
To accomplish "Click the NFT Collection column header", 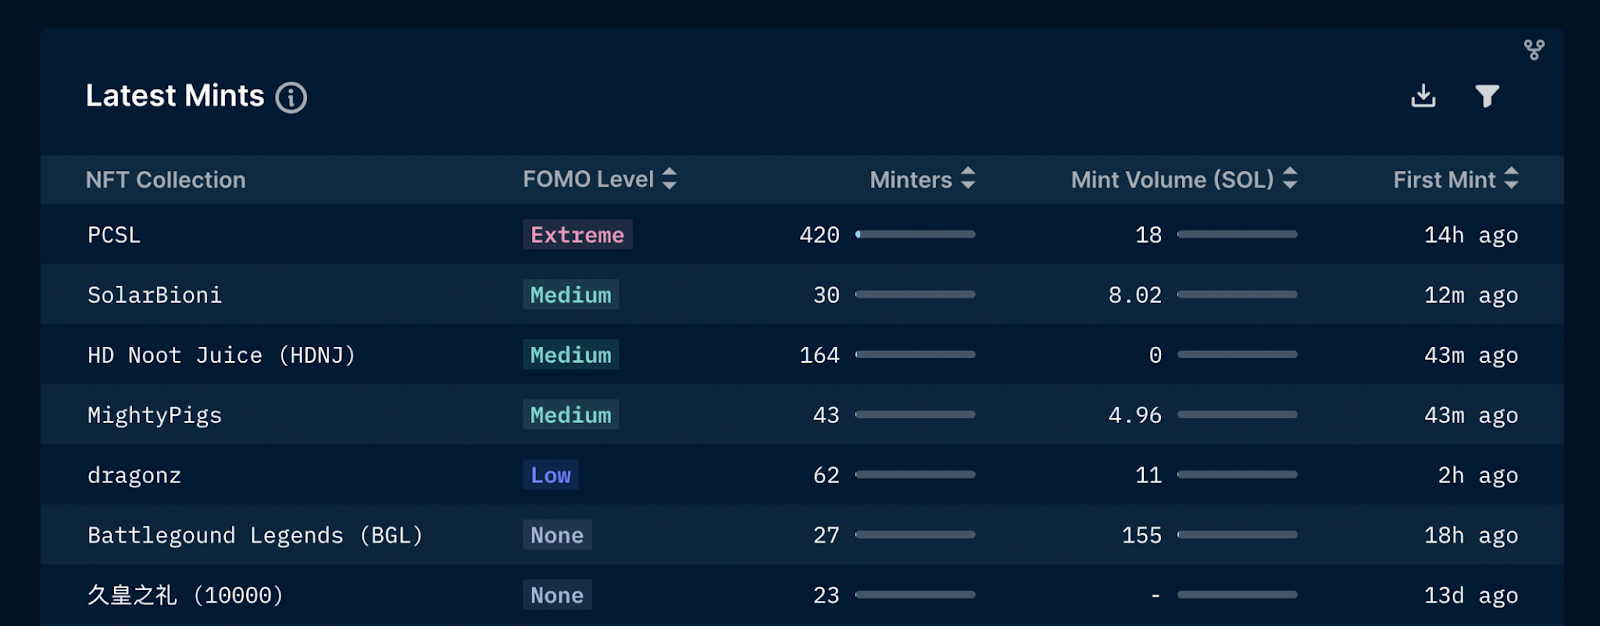I will click(166, 180).
